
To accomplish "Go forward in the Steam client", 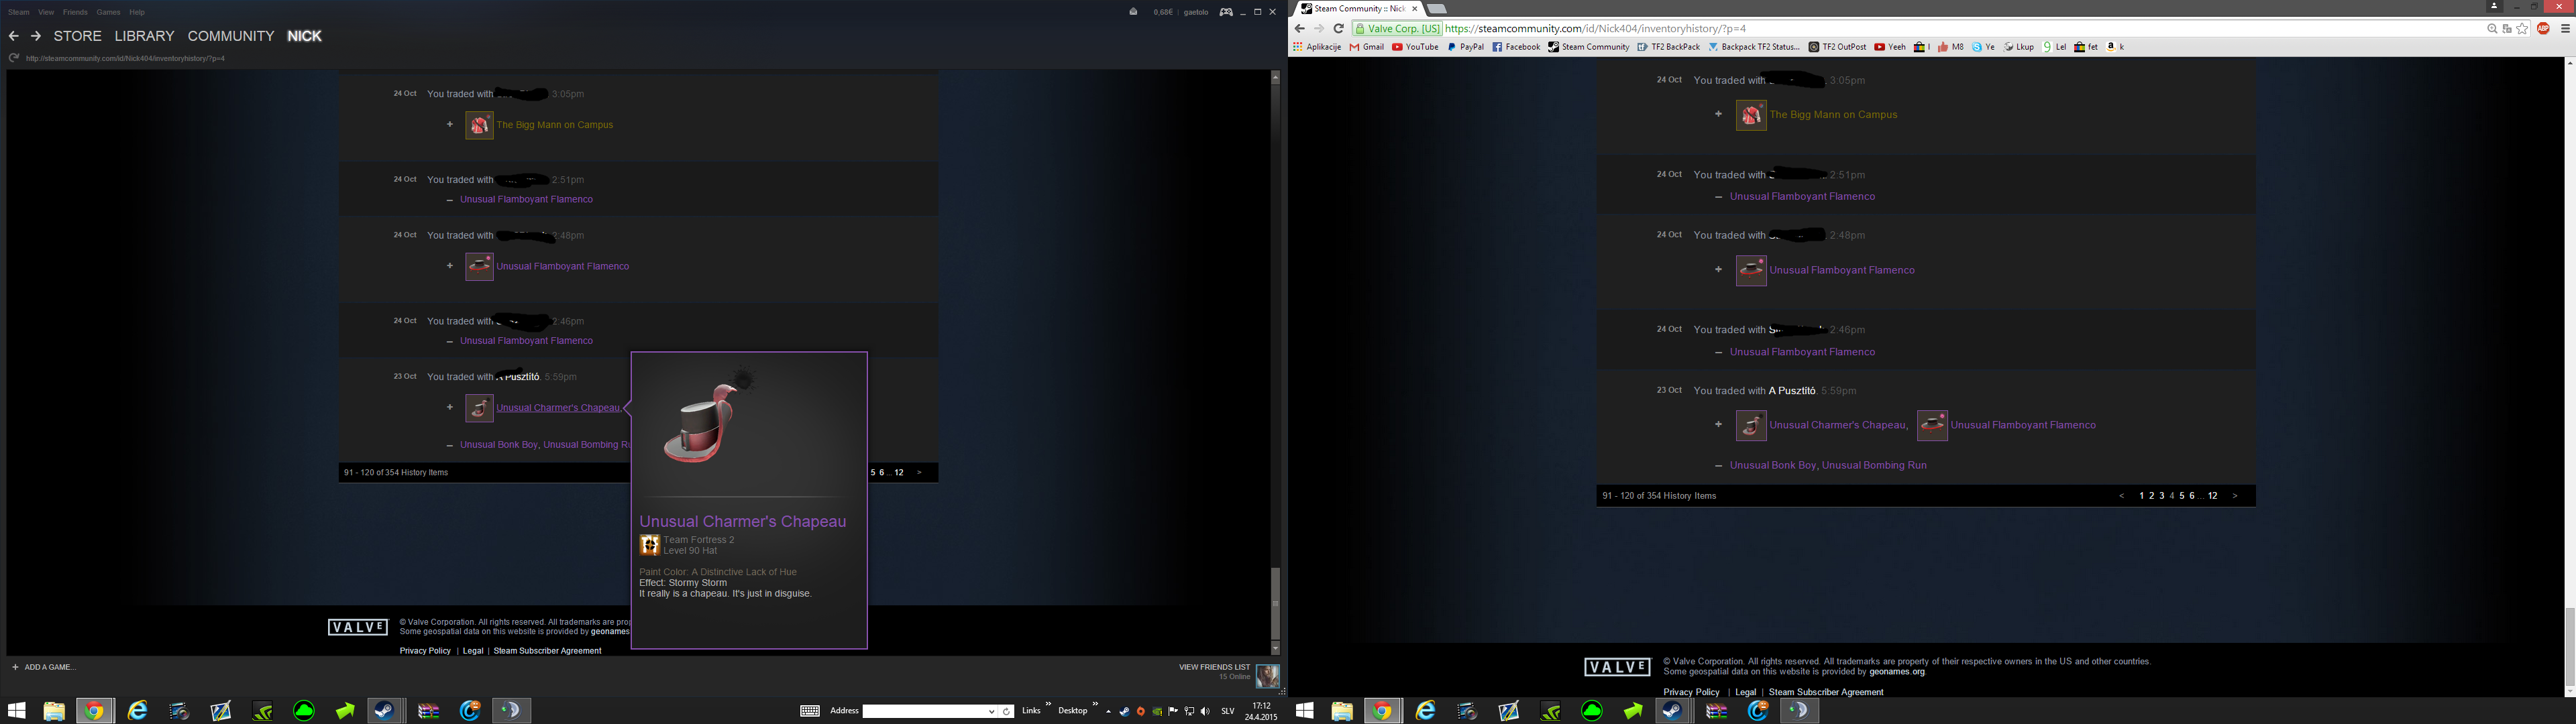I will point(36,36).
